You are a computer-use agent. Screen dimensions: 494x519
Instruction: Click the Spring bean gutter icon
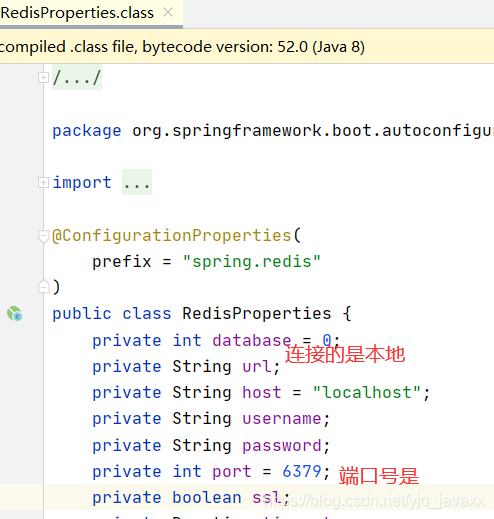point(14,314)
